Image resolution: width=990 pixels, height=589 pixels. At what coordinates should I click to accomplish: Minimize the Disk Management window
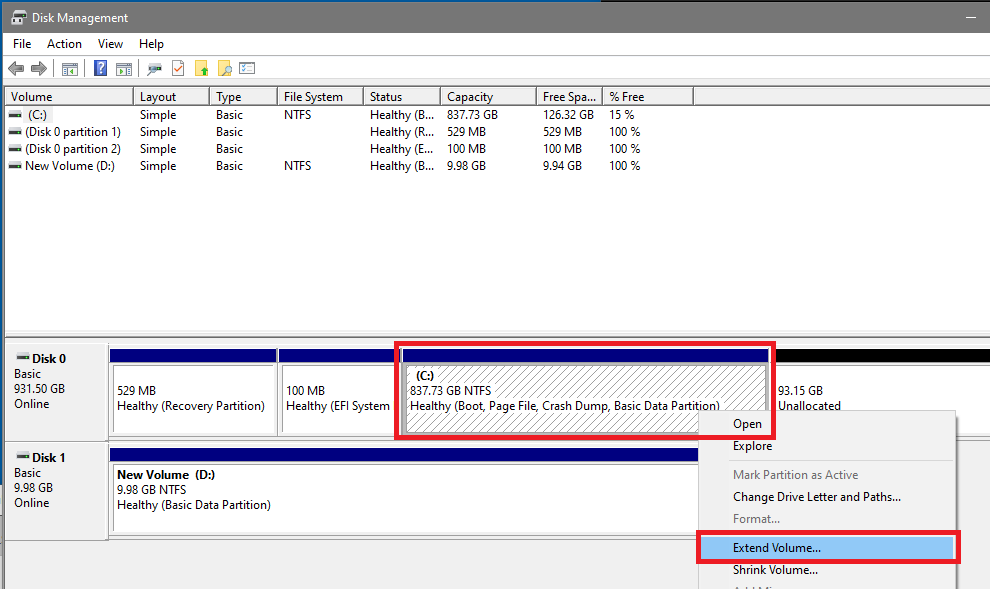[x=971, y=18]
